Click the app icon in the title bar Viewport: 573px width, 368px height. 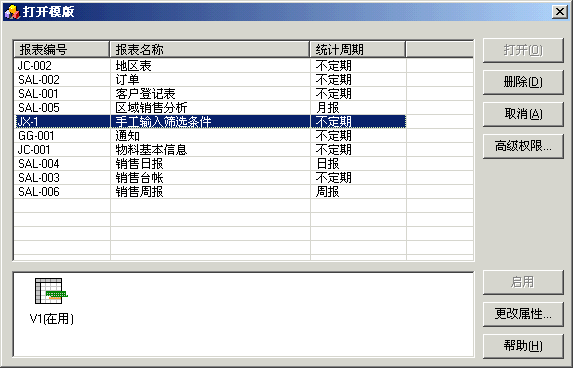(12, 11)
